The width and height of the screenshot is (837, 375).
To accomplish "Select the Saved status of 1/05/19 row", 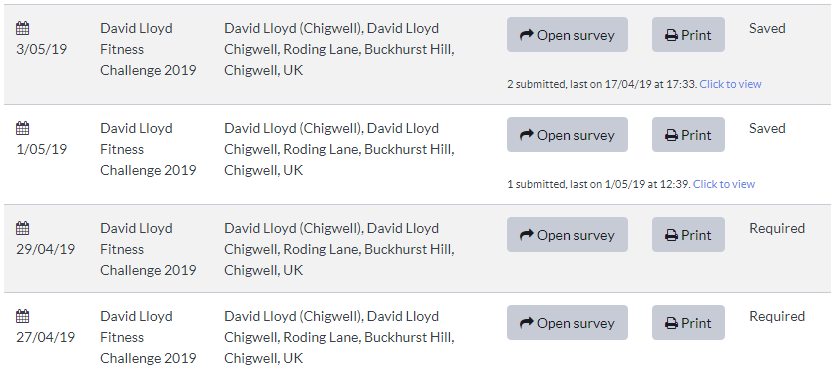I will tap(767, 129).
